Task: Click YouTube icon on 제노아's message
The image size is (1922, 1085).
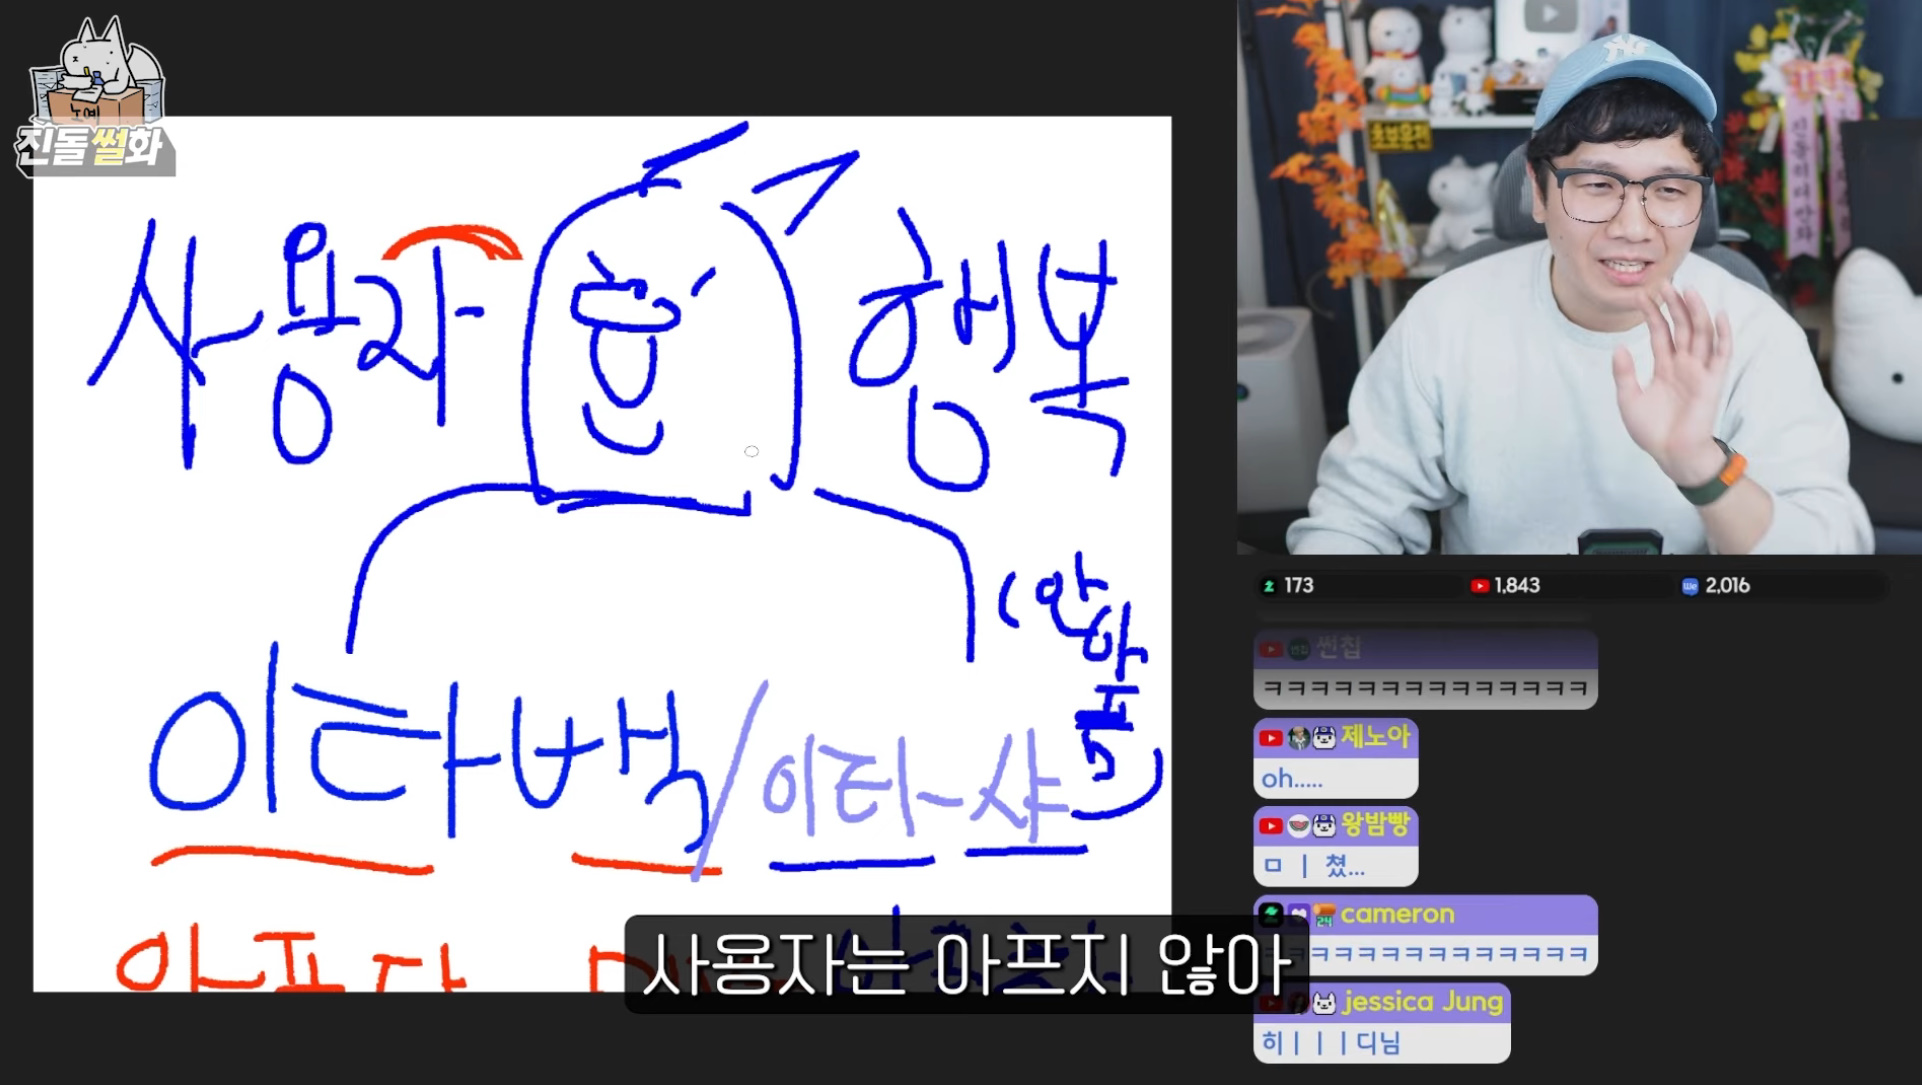Action: tap(1271, 738)
